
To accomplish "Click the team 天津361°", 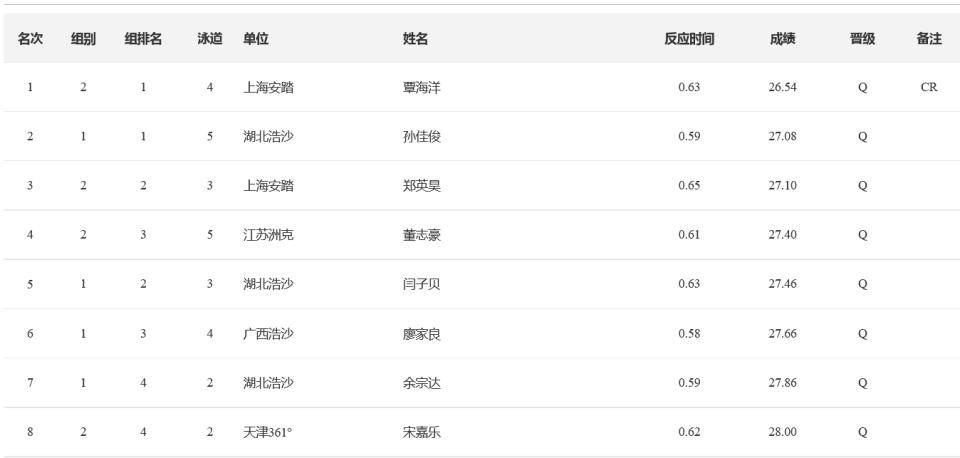I will tap(268, 432).
